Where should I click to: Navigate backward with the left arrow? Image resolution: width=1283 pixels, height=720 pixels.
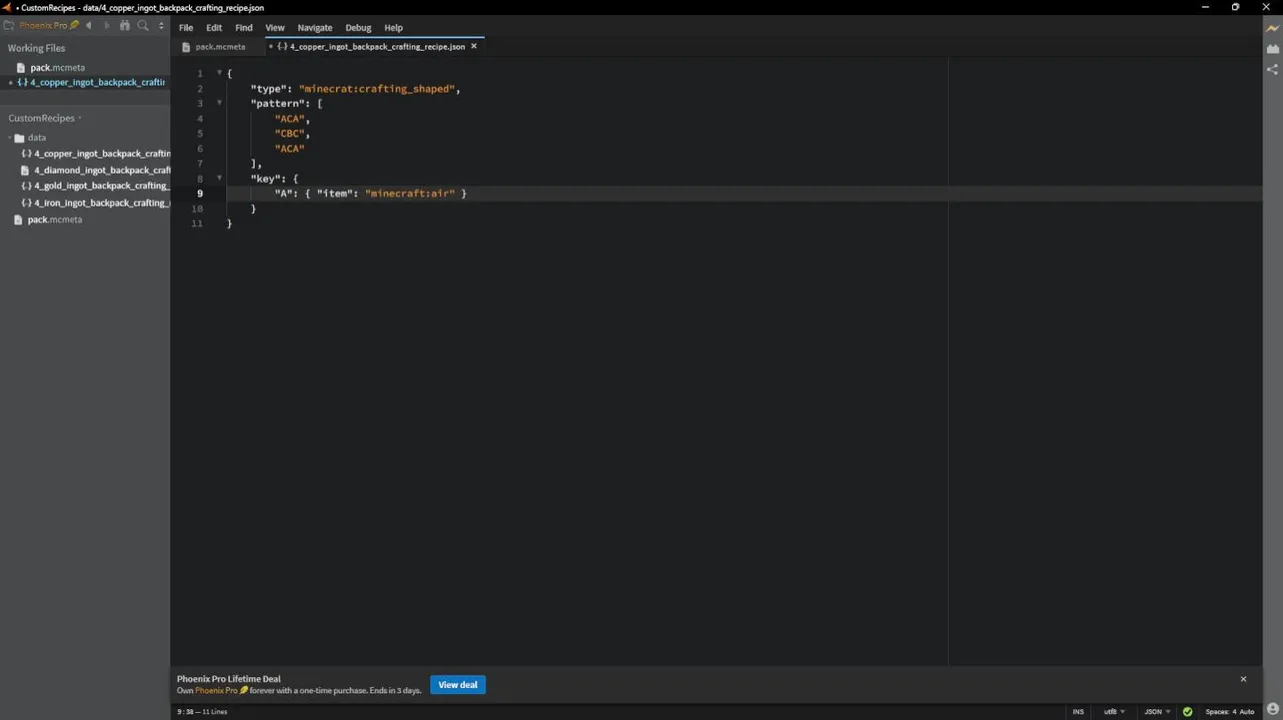(89, 26)
